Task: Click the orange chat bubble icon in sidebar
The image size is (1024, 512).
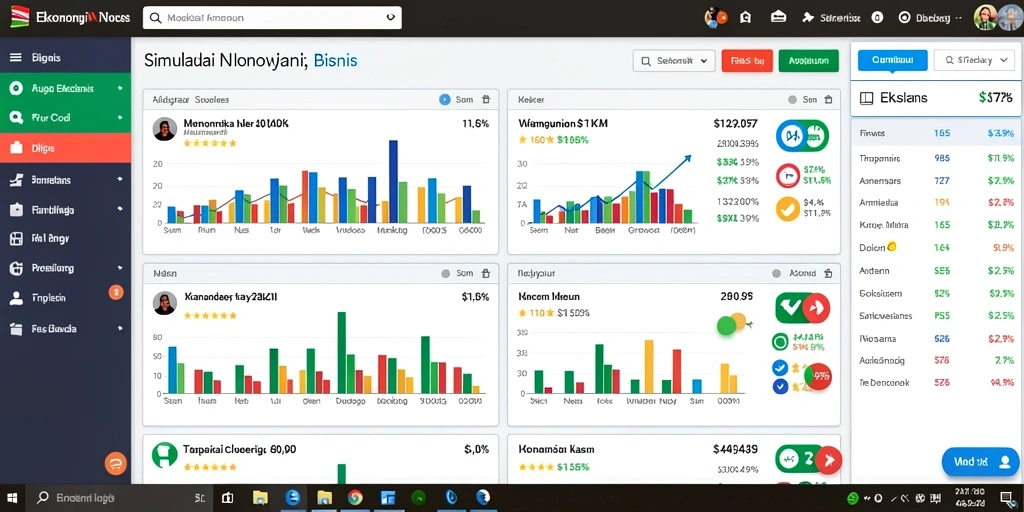Action: point(116,462)
